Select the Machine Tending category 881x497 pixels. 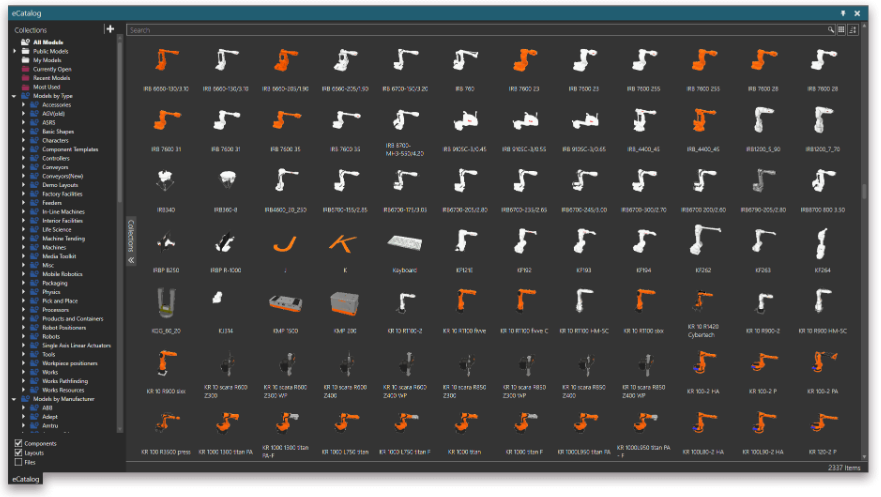pyautogui.click(x=63, y=239)
